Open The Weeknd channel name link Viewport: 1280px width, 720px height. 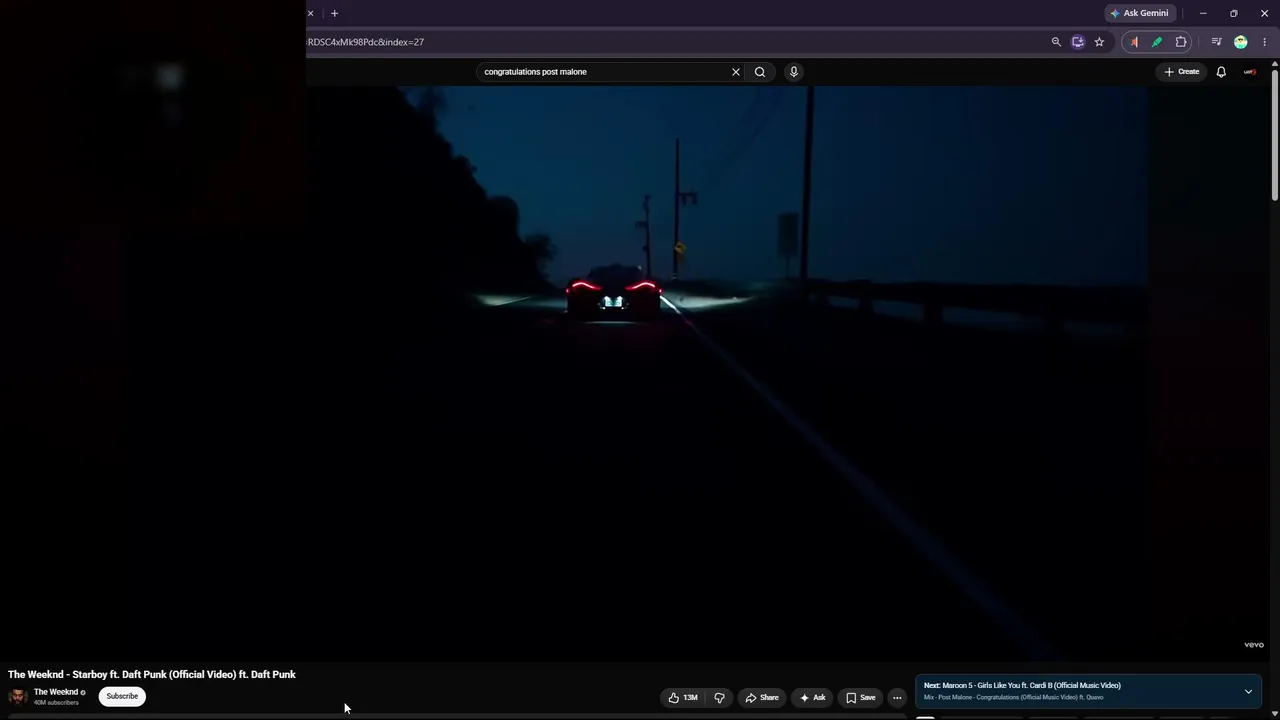pos(56,692)
